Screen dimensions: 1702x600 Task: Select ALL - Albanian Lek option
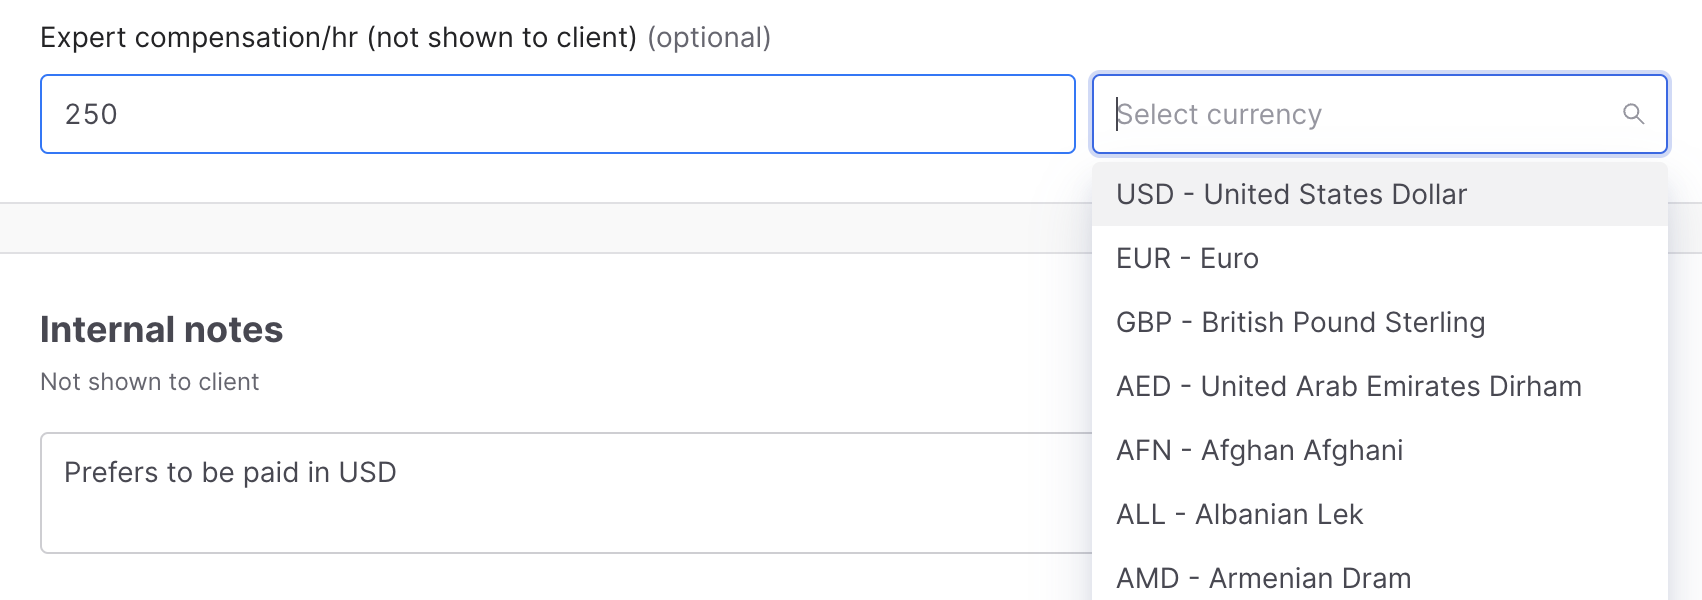[x=1239, y=514]
